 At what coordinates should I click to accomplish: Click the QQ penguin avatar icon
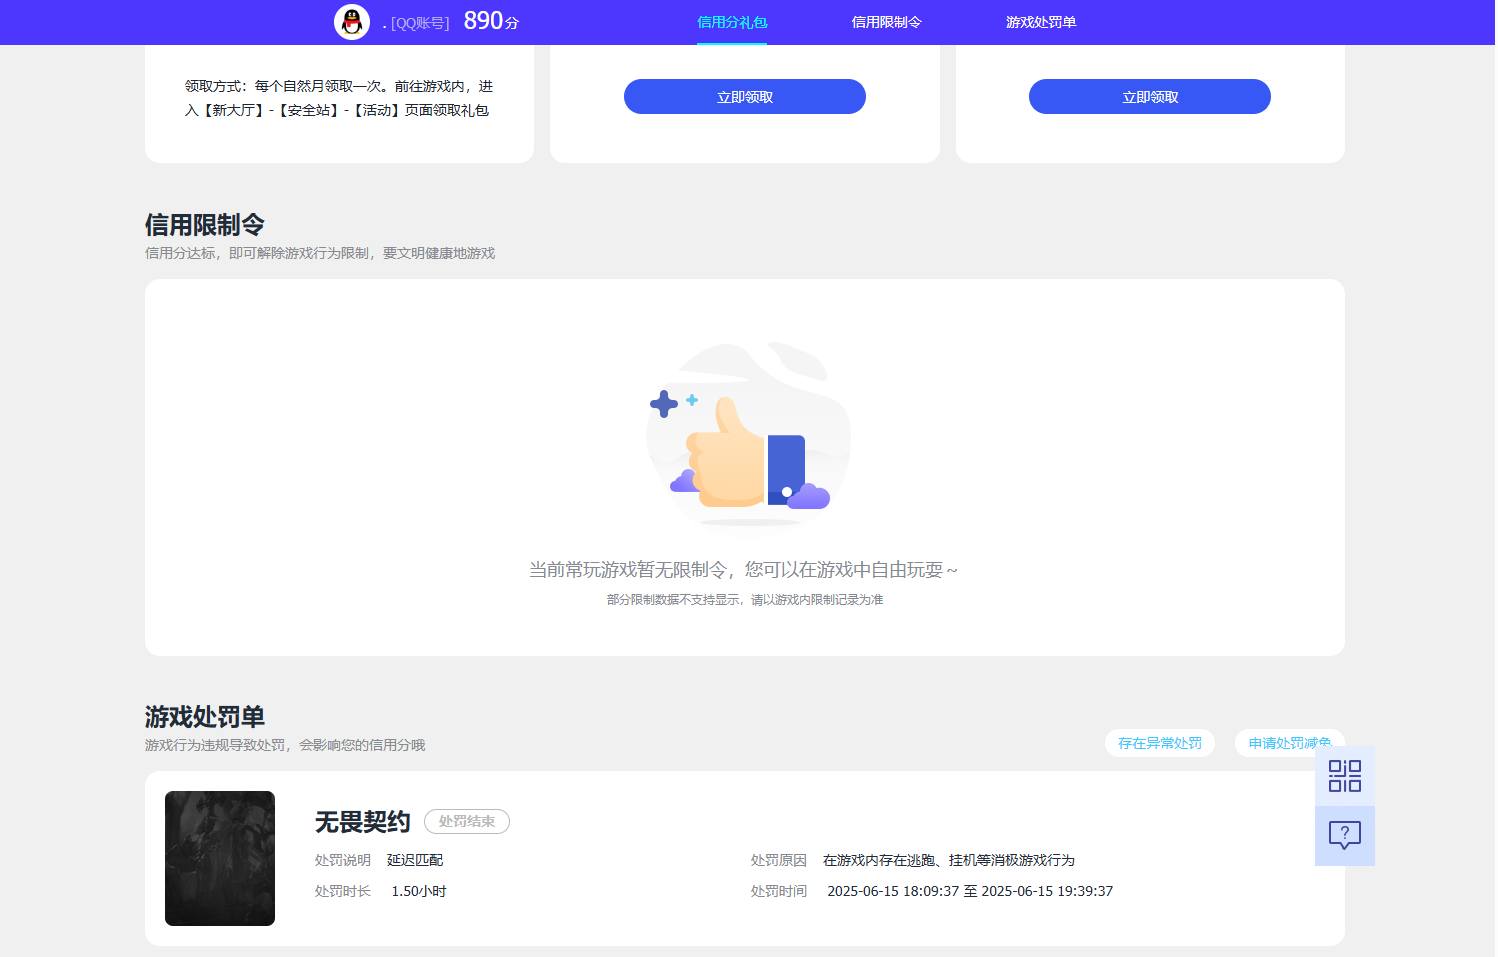351,21
